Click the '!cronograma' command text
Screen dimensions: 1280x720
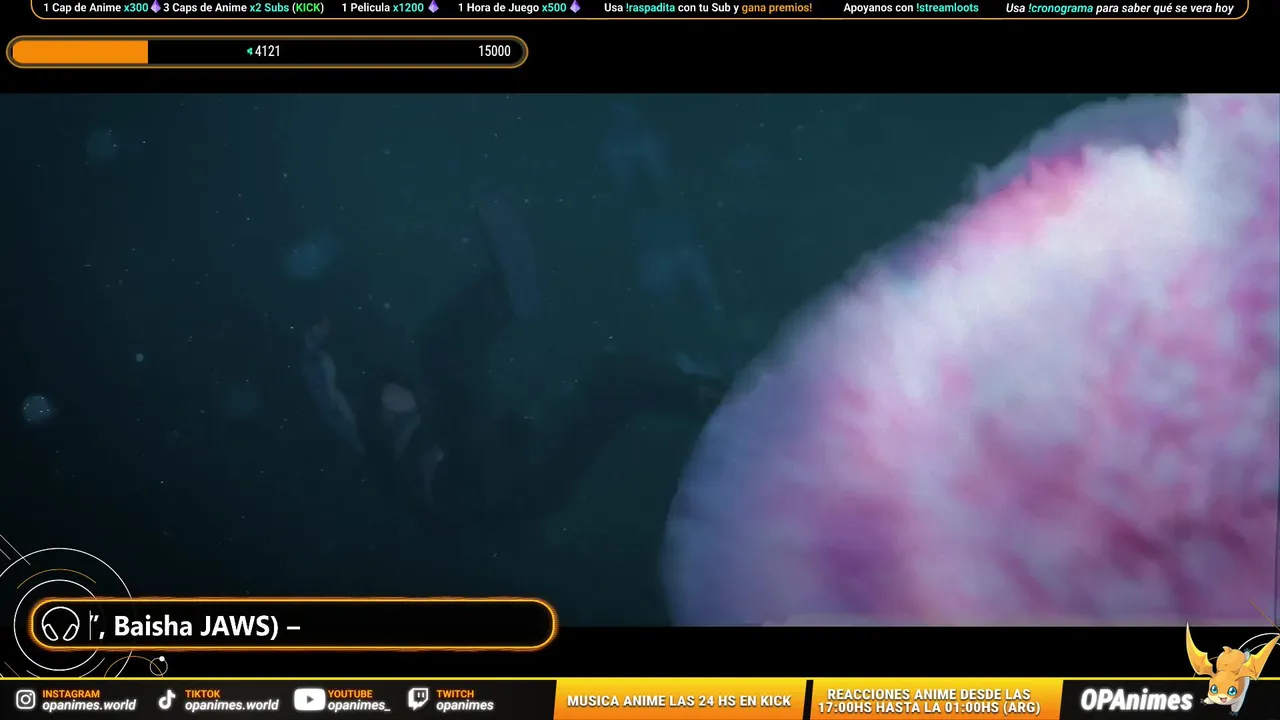pyautogui.click(x=1061, y=8)
